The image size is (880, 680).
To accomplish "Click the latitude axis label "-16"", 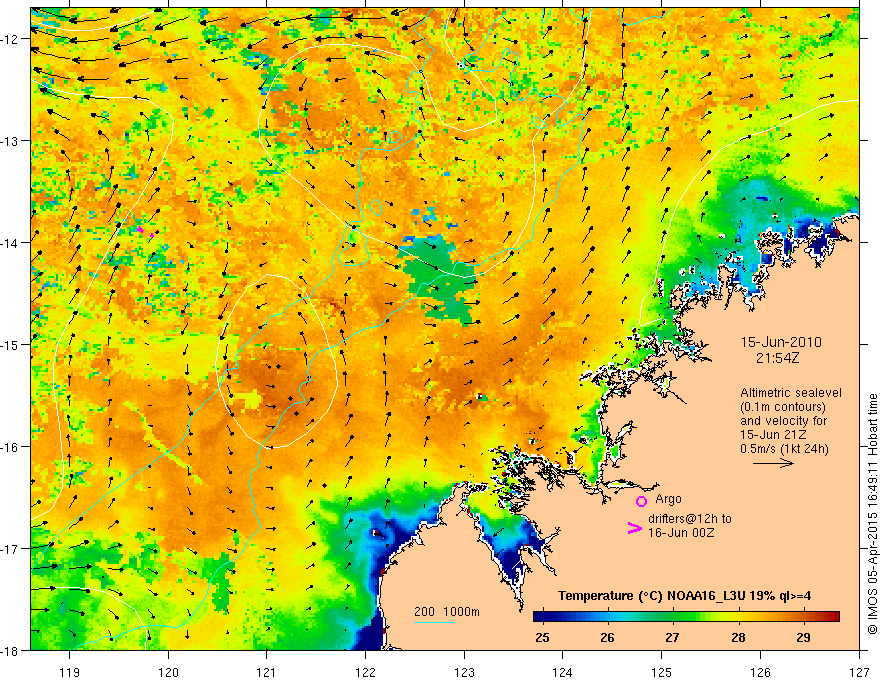I will coord(11,447).
